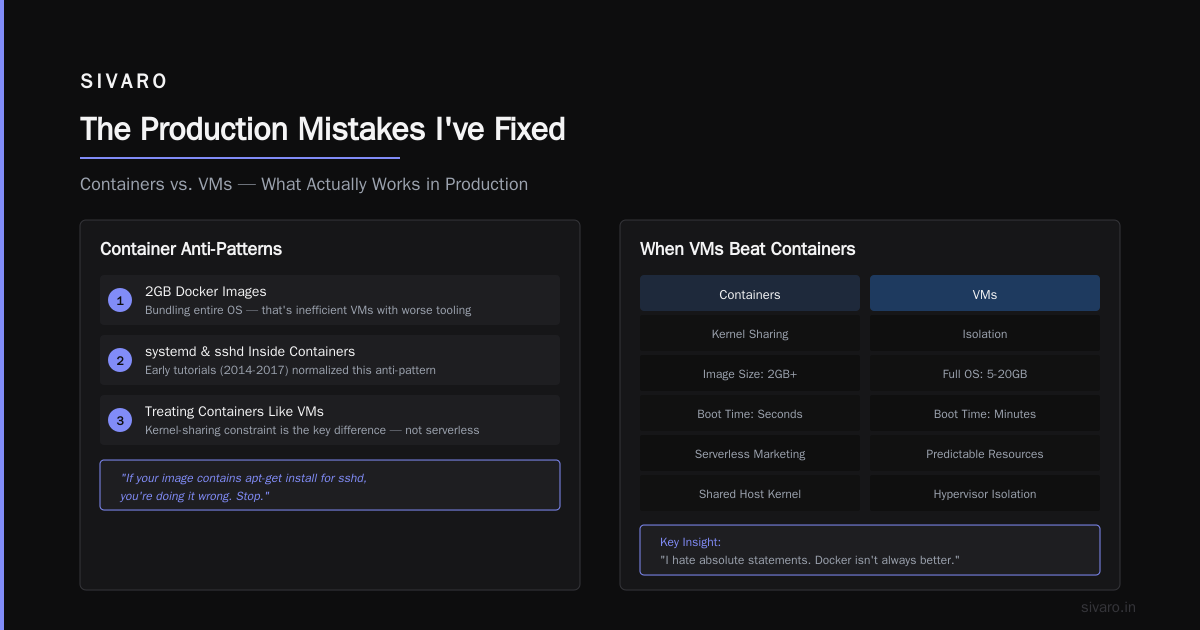The image size is (1200, 630).
Task: Click the number 3 badge beside Treating Containers Like VMs
Action: pyautogui.click(x=120, y=420)
